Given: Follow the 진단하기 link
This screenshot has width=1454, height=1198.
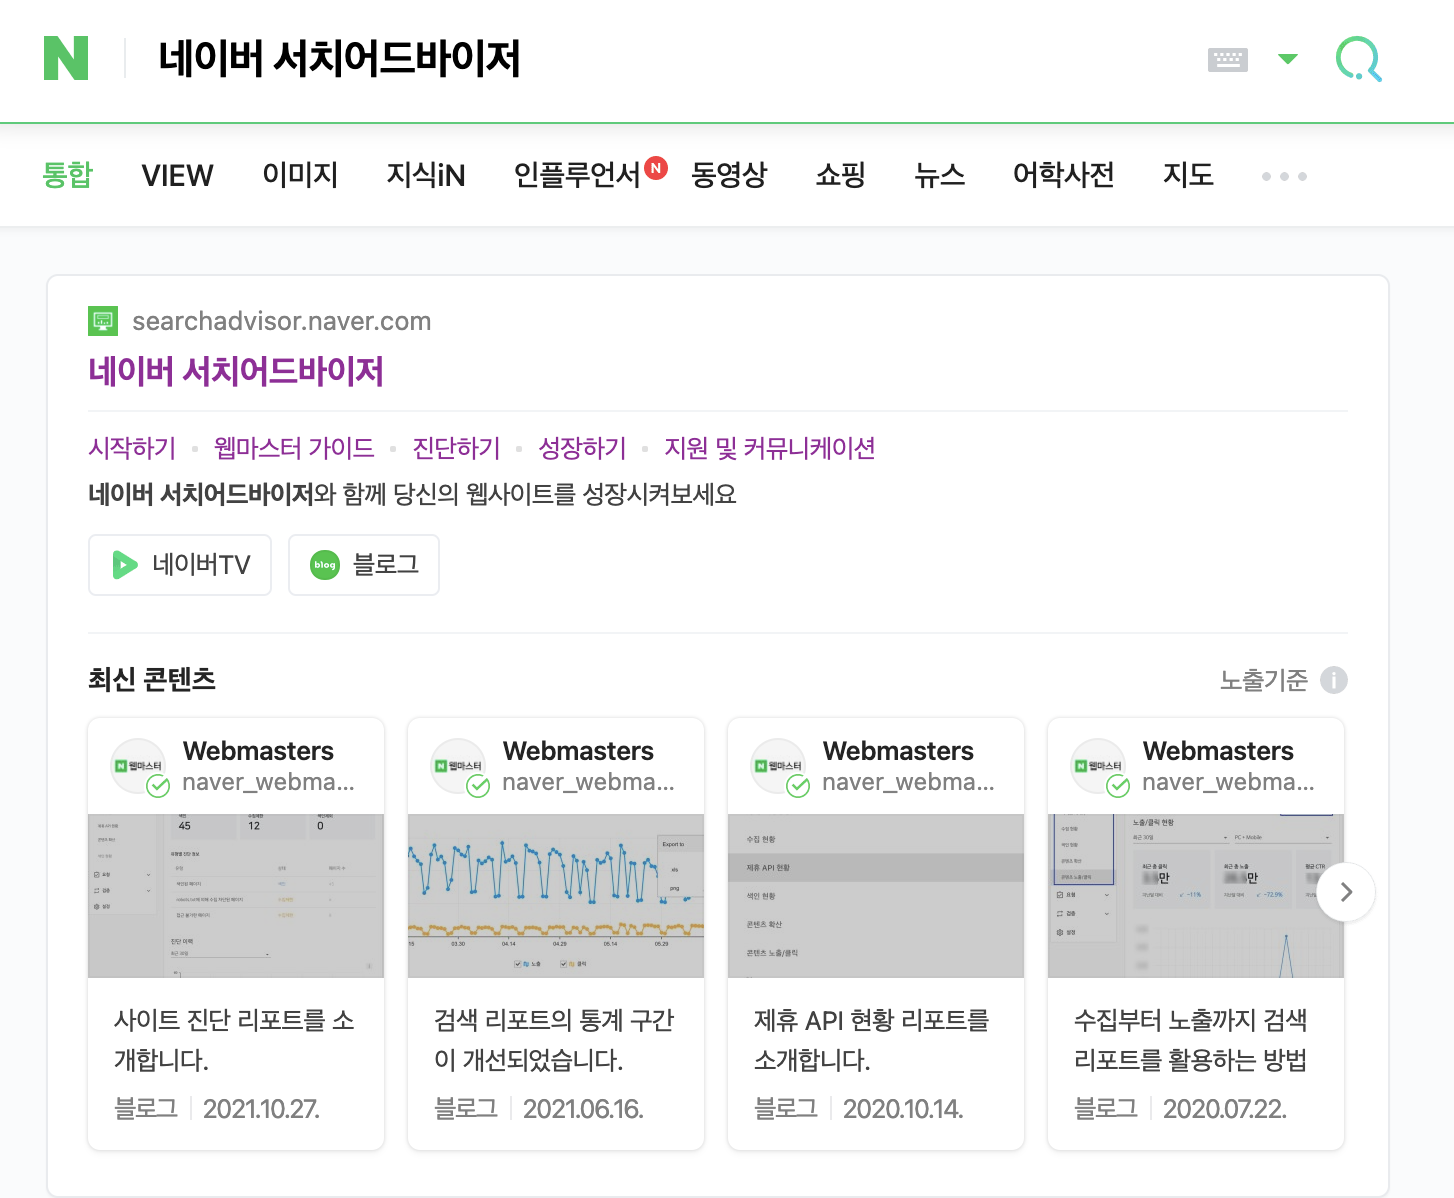Looking at the screenshot, I should [x=456, y=448].
